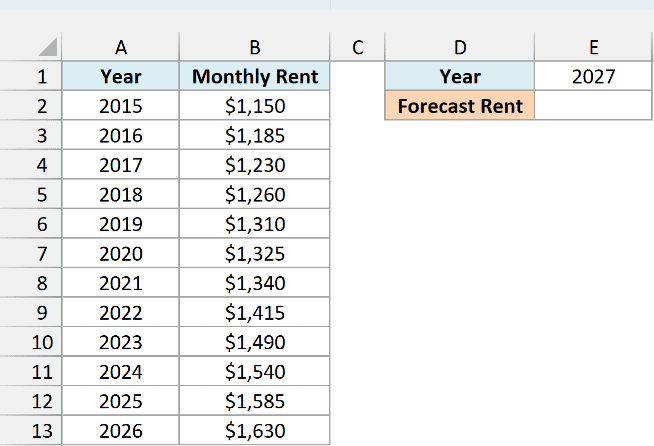This screenshot has width=654, height=446.
Task: Select row 11 header
Action: [x=30, y=372]
